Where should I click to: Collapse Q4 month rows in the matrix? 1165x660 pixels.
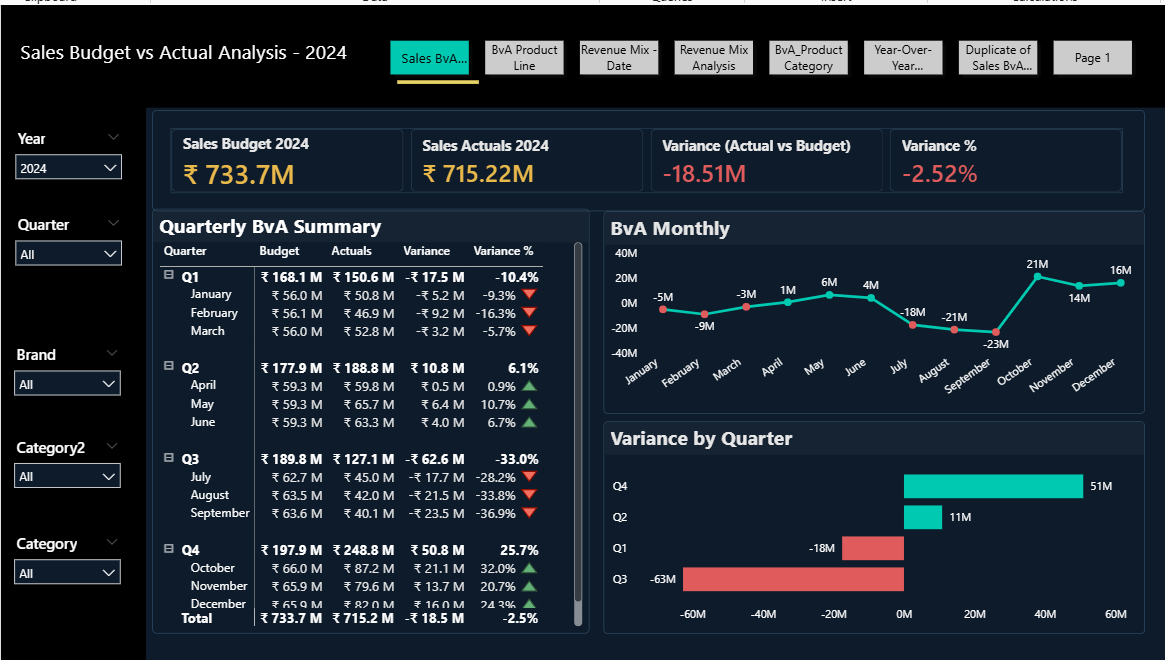click(168, 548)
